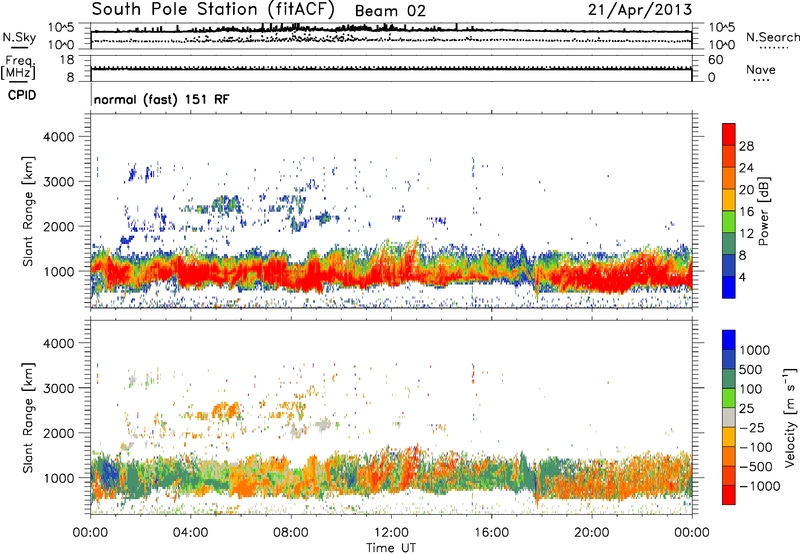Click the '-1000' label on the velocity colorbar

[x=760, y=486]
